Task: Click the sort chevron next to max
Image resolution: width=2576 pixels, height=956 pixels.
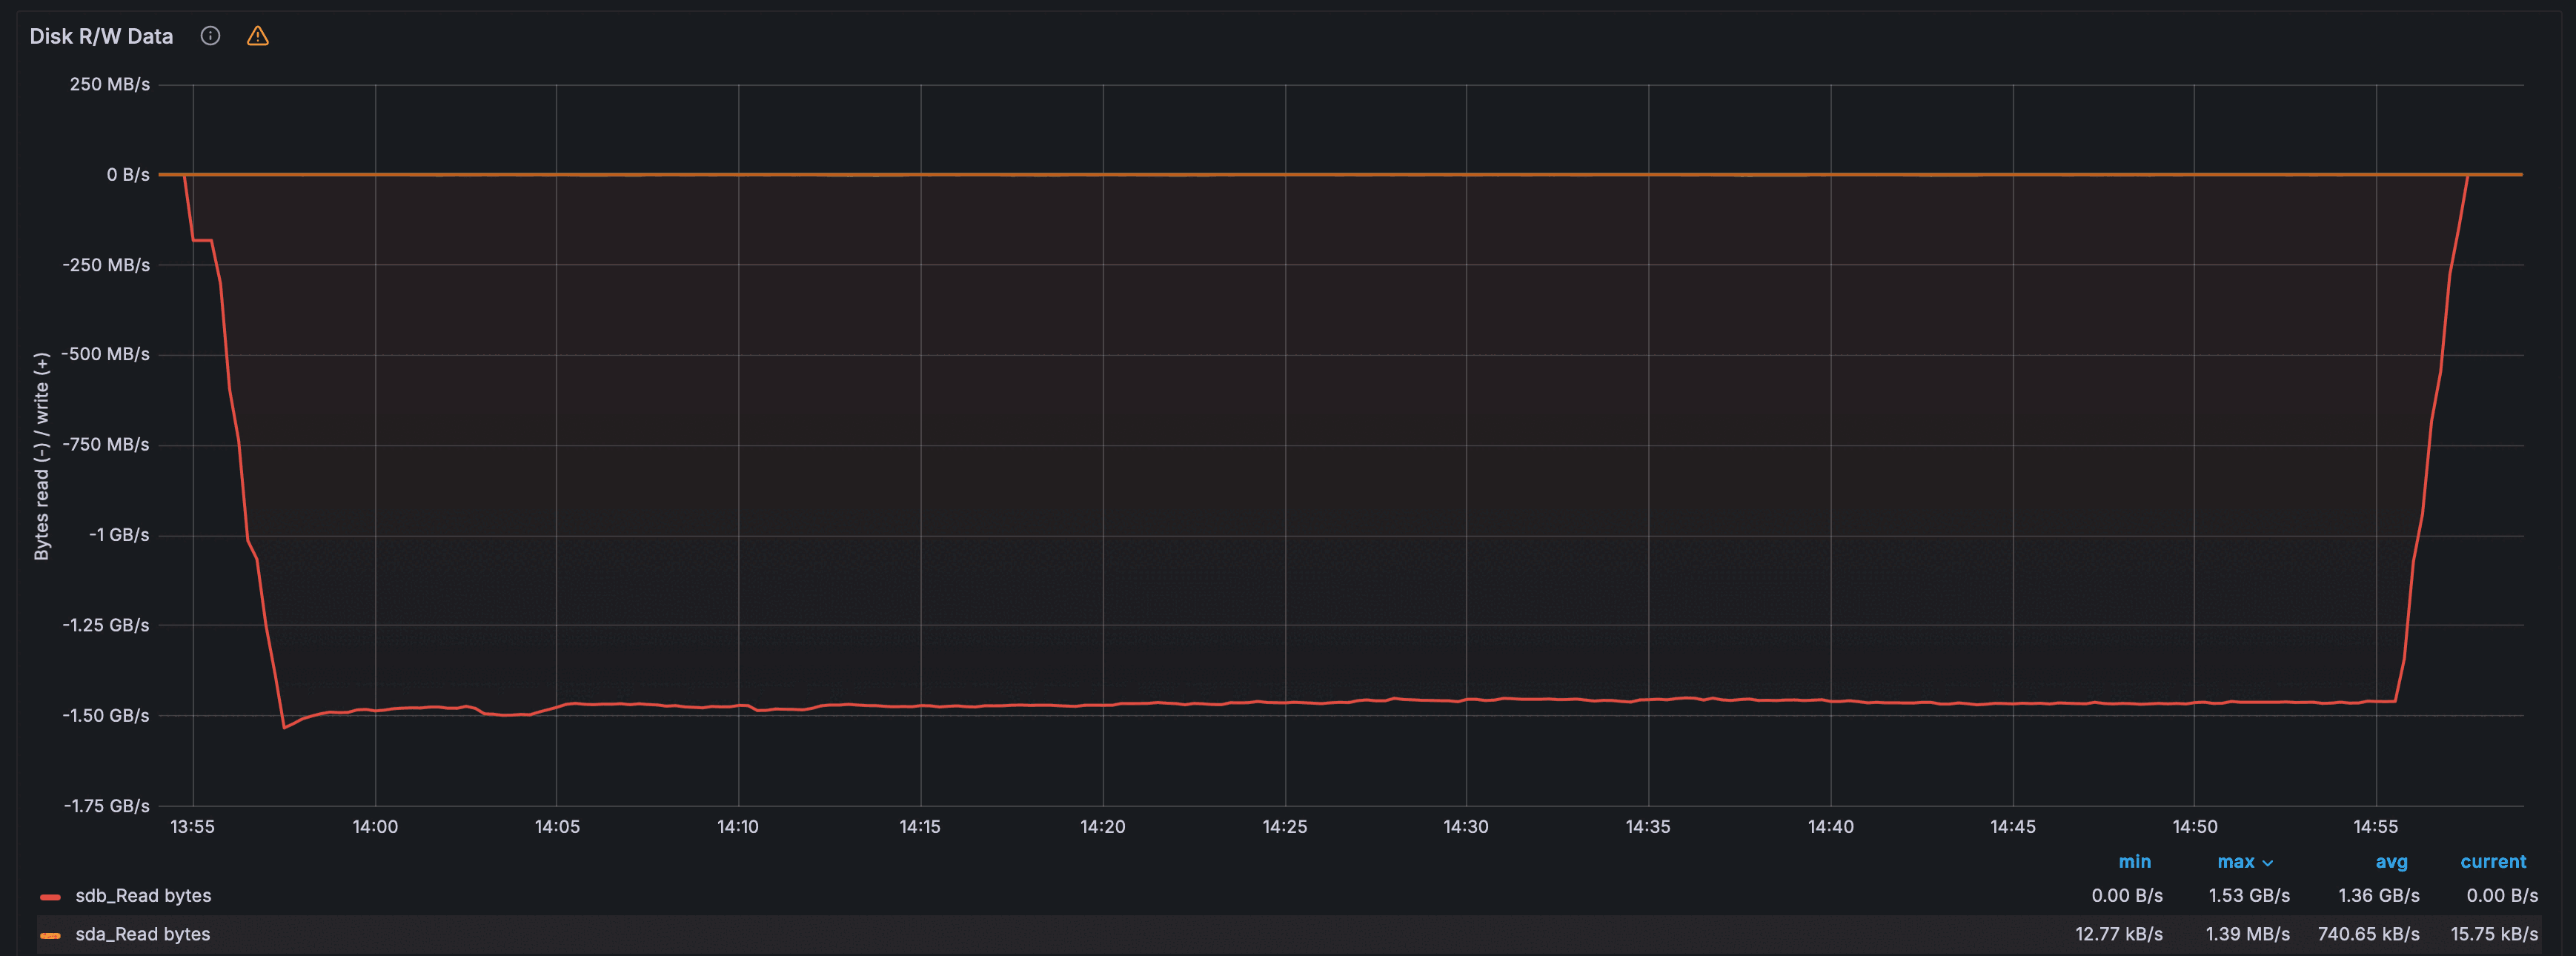Action: [x=2268, y=863]
